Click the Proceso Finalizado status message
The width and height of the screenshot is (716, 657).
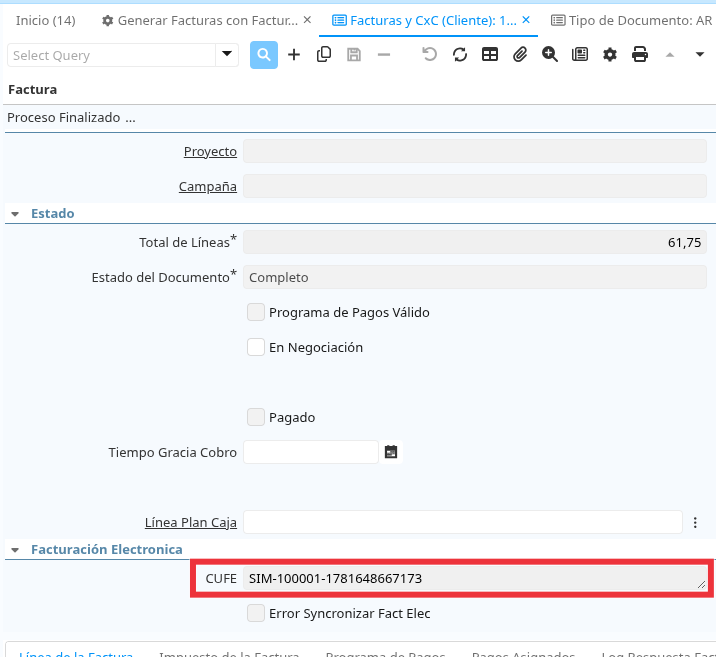pos(71,118)
